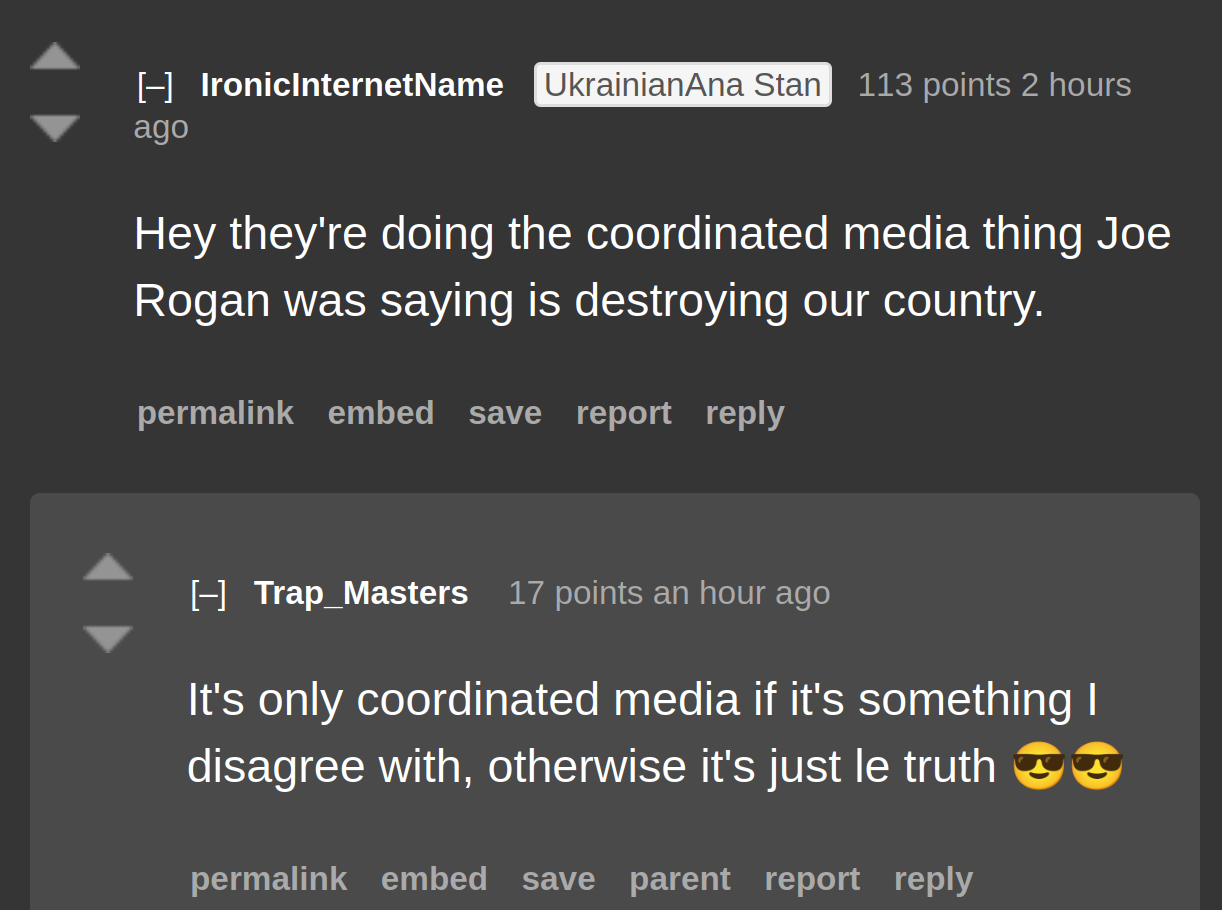Screen dimensions: 1222x910
Task: Open IronicInternetName's user profile
Action: click(x=352, y=85)
